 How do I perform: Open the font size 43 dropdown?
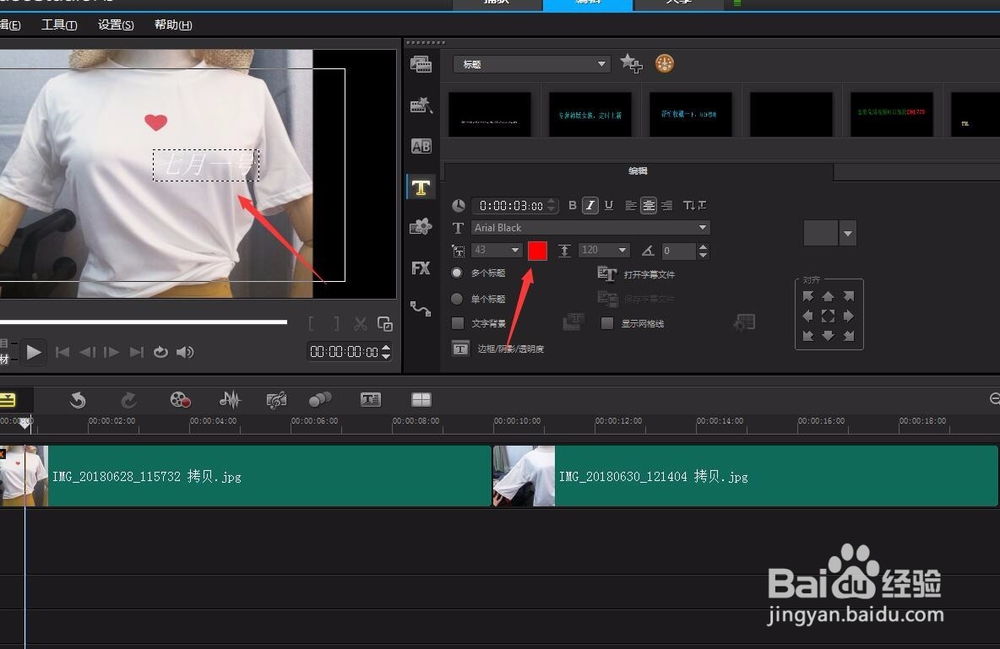click(x=497, y=251)
